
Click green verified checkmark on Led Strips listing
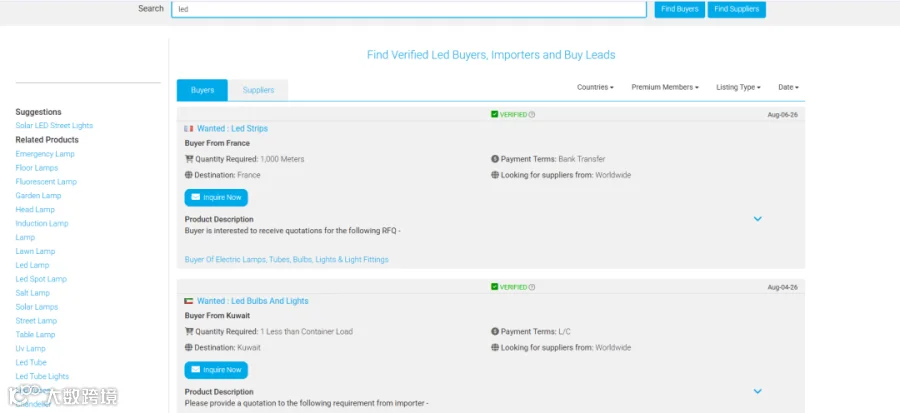494,114
